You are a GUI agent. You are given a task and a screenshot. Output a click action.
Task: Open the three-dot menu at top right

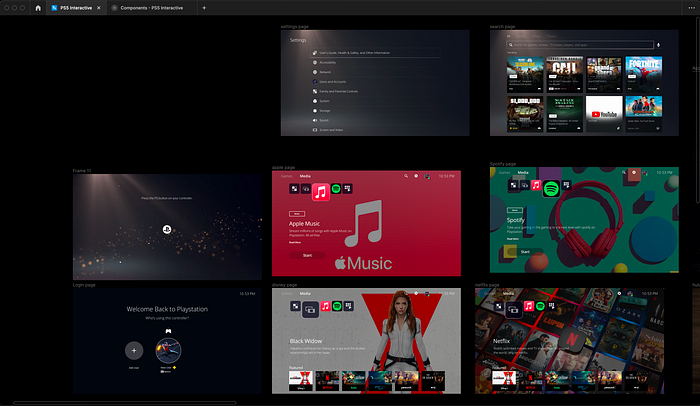point(692,8)
